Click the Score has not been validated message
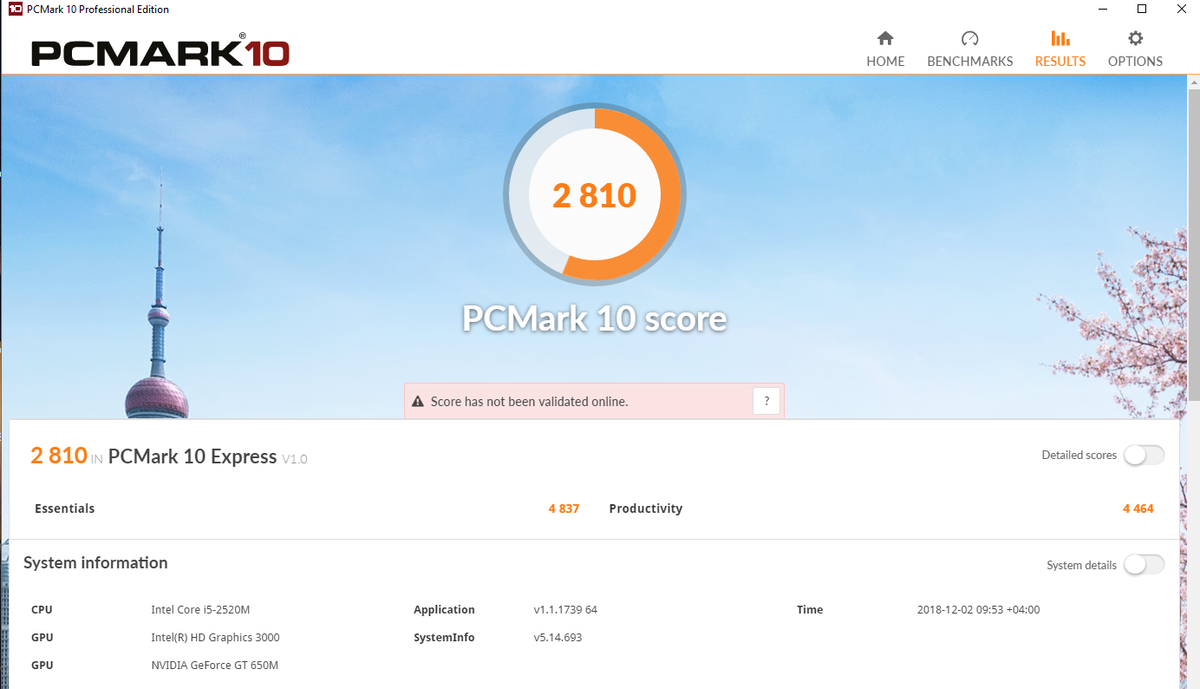1200x689 pixels. [x=529, y=402]
